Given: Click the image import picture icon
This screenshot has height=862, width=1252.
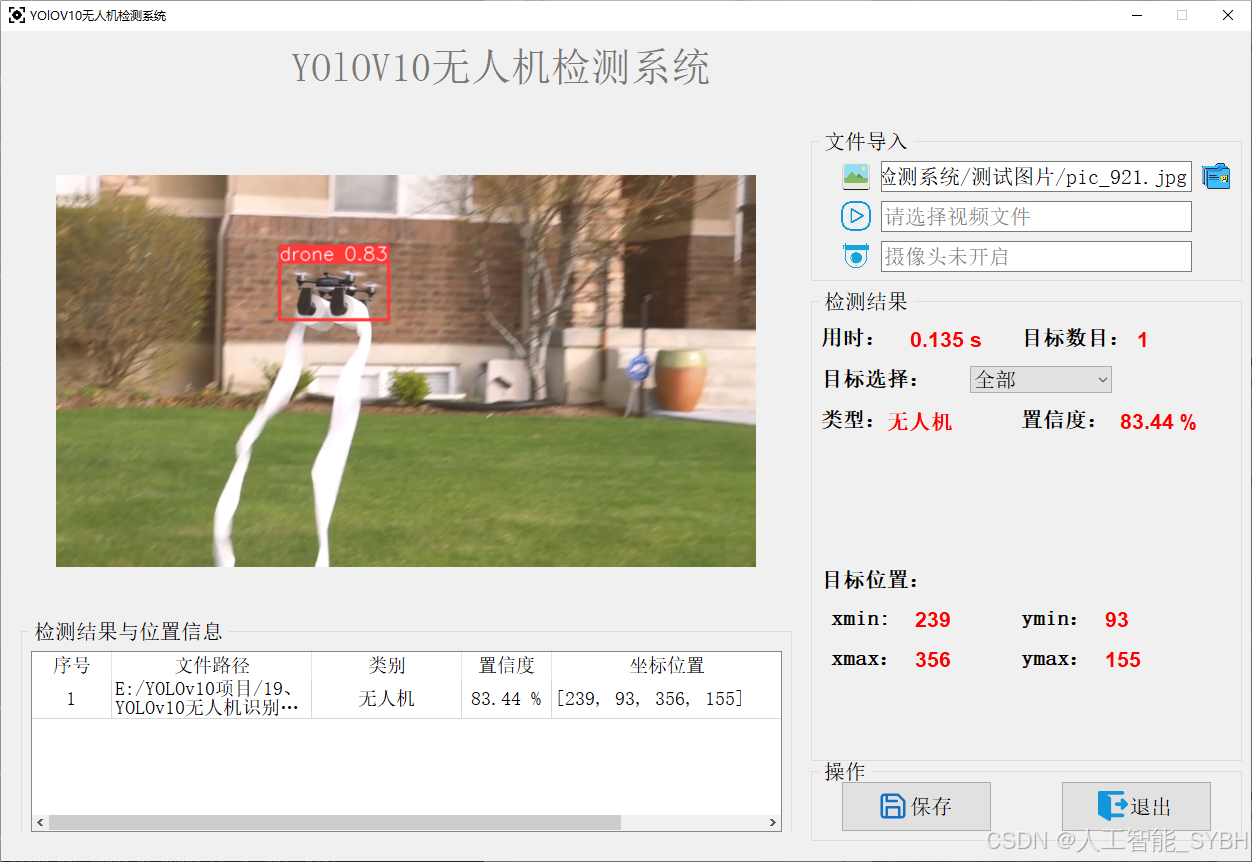Looking at the screenshot, I should pyautogui.click(x=856, y=177).
